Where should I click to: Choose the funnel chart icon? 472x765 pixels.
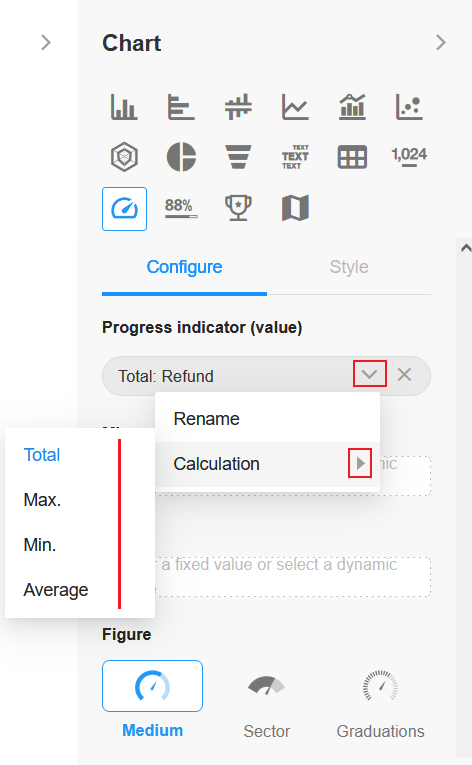(x=238, y=157)
